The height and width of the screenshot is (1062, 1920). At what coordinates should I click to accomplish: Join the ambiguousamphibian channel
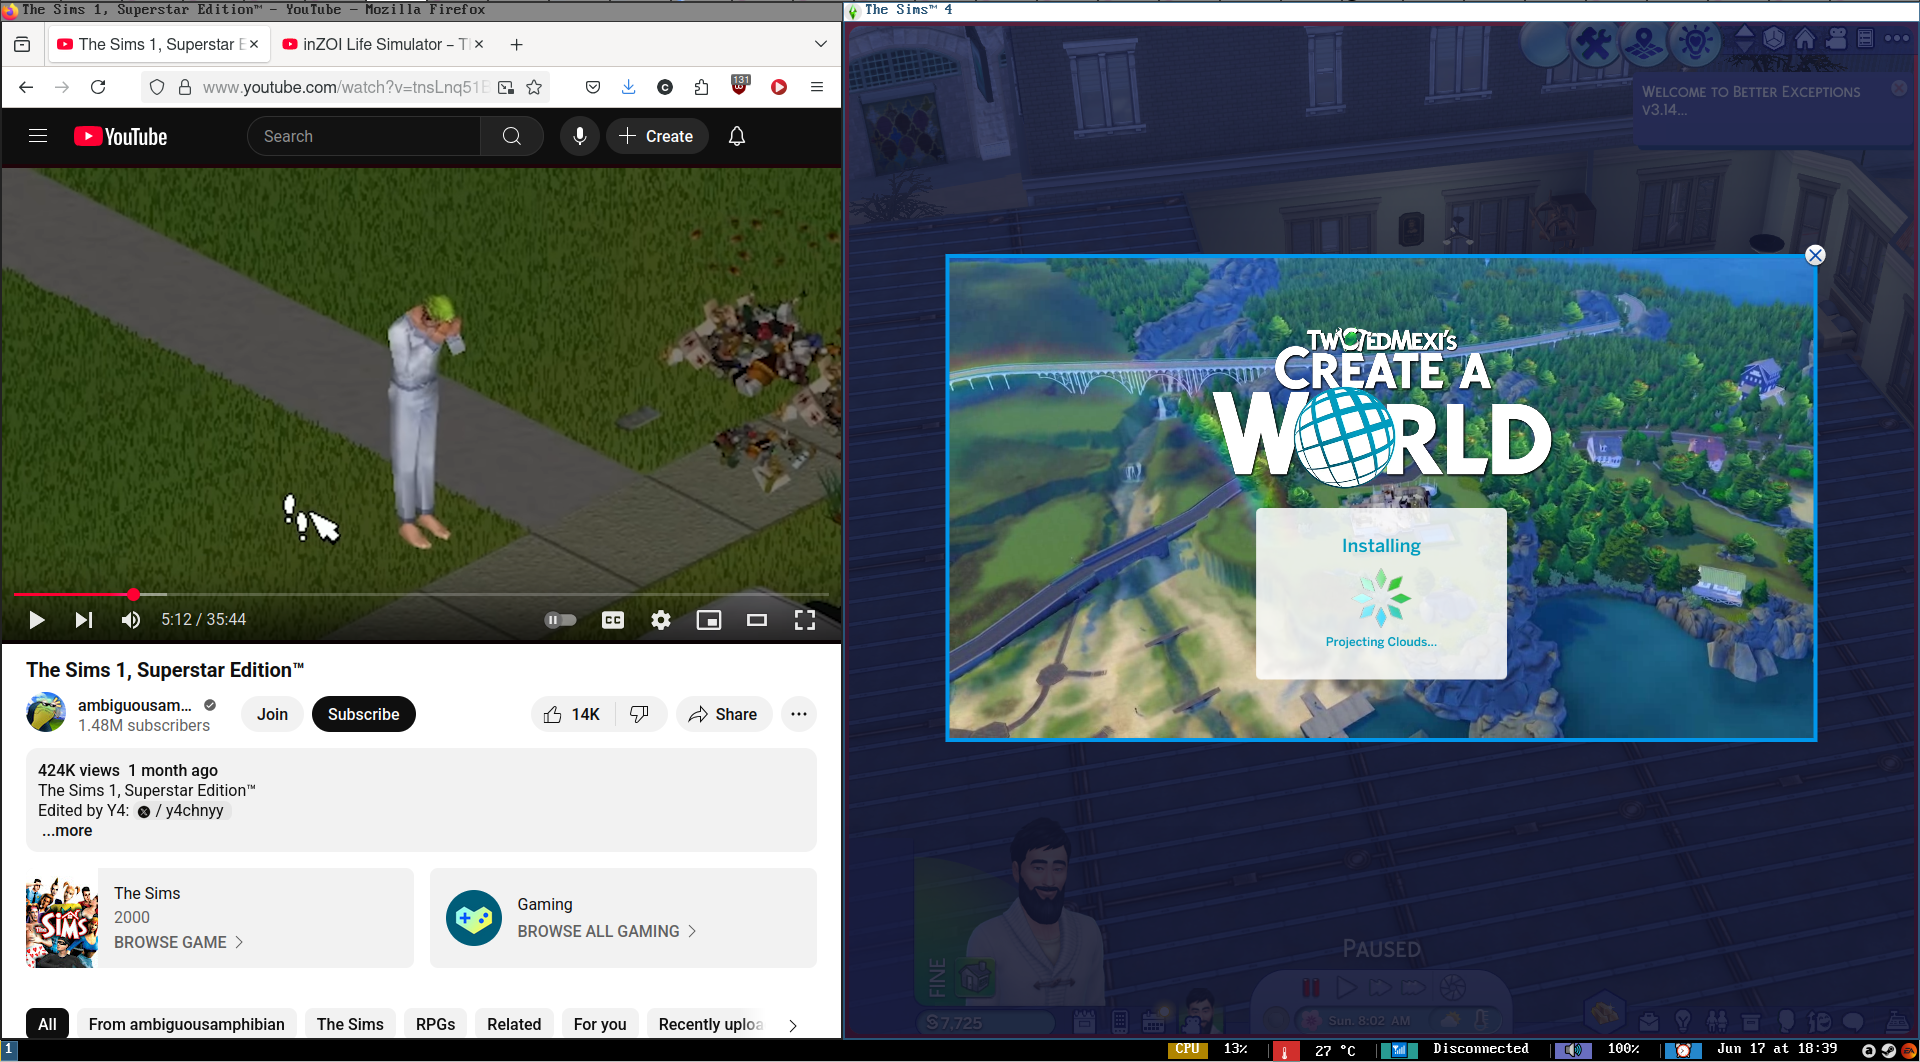pyautogui.click(x=272, y=714)
